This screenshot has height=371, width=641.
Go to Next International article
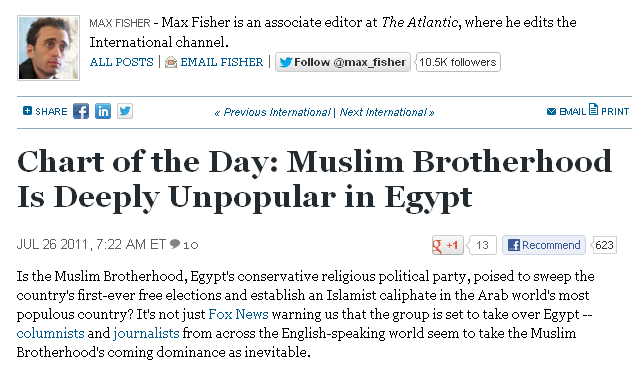pyautogui.click(x=387, y=112)
